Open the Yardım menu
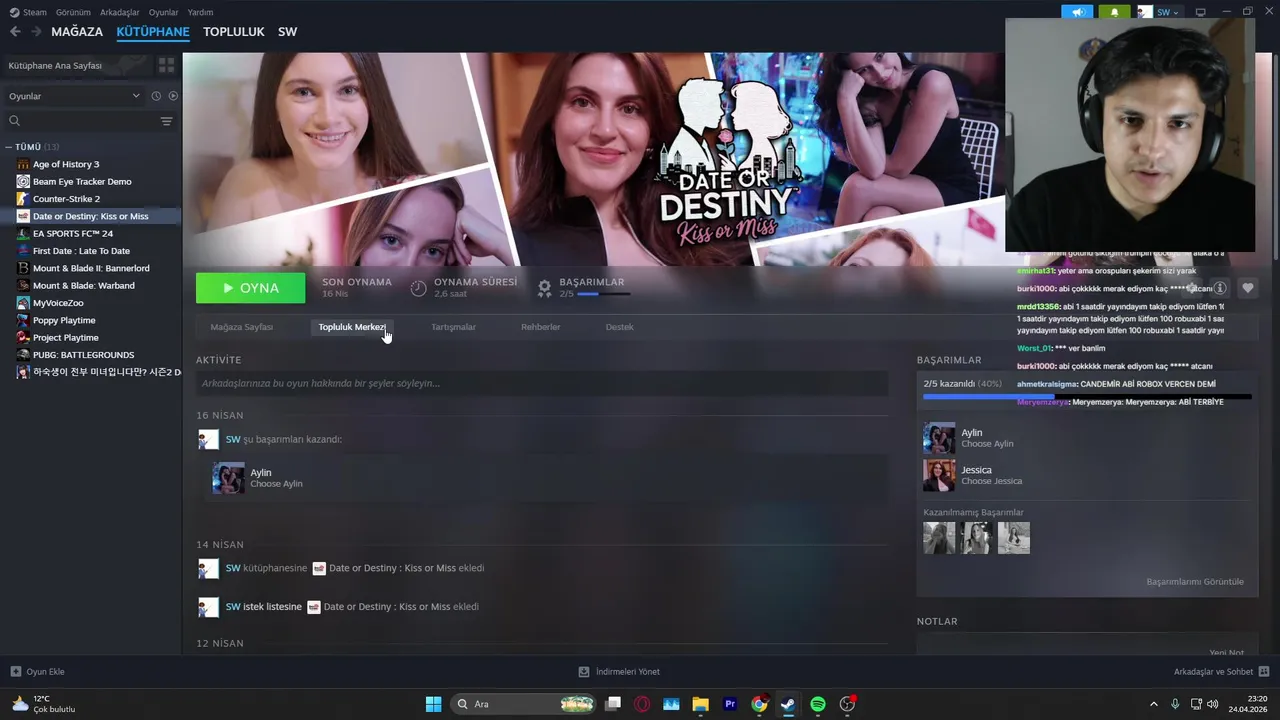1280x720 pixels. point(200,12)
